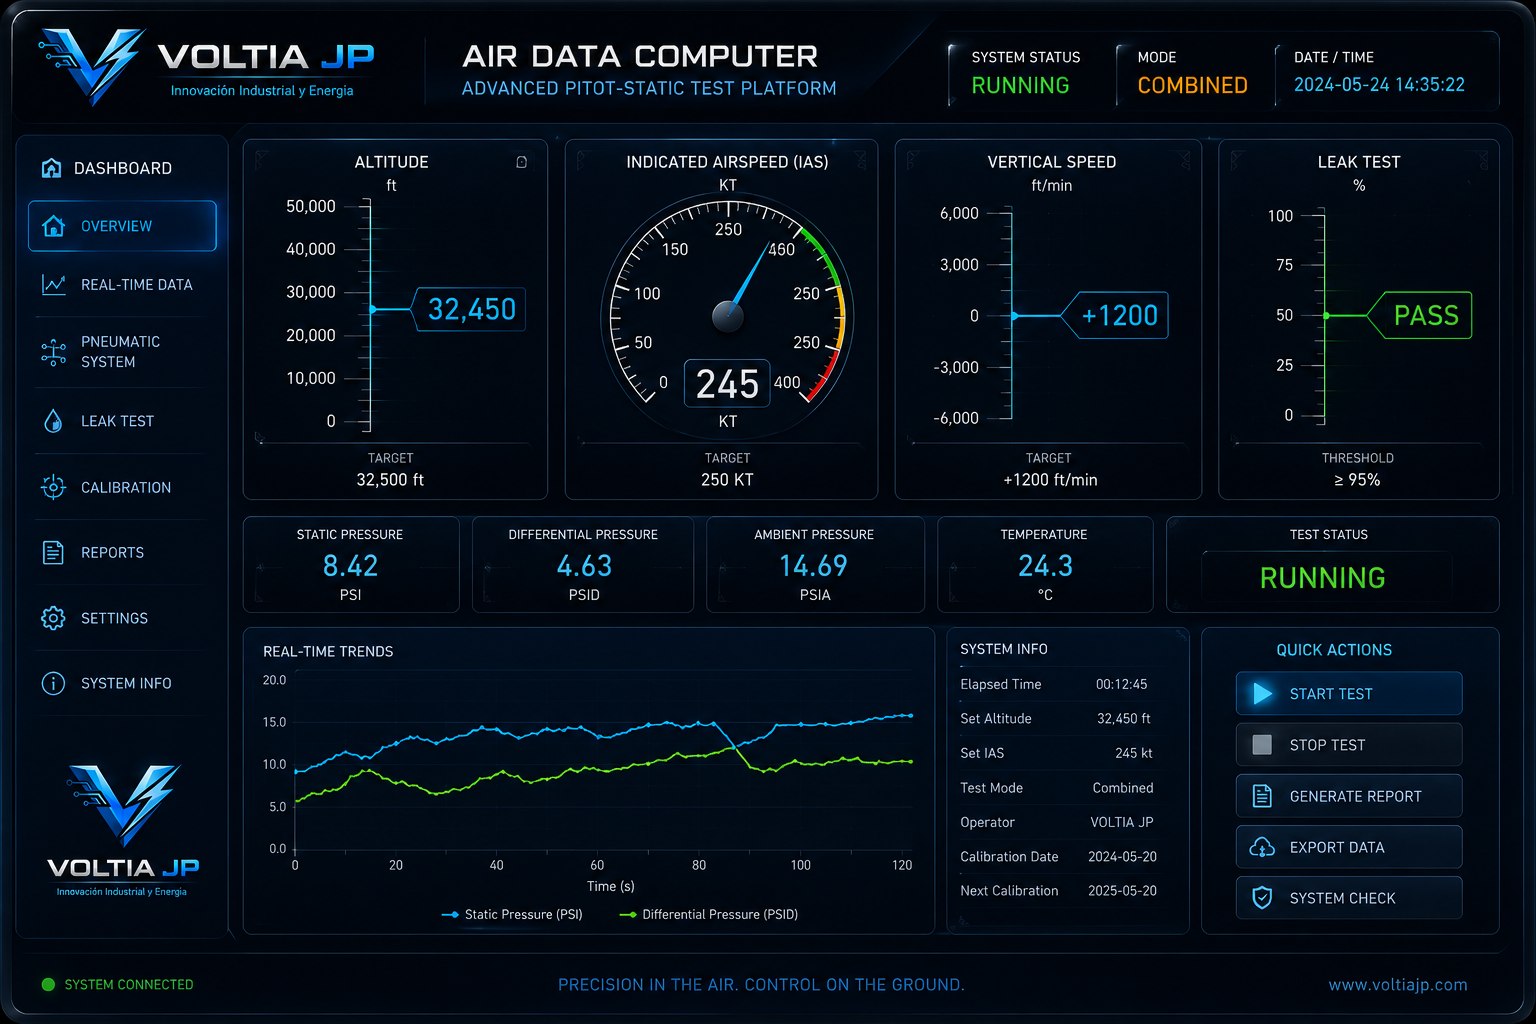Click the altitude target 32,500 ft
This screenshot has height=1024, width=1536.
click(x=390, y=480)
